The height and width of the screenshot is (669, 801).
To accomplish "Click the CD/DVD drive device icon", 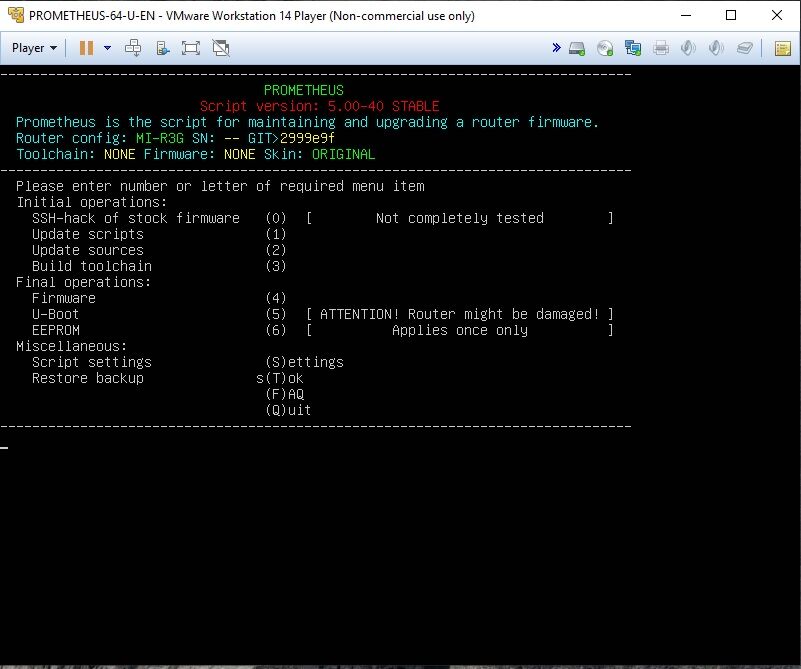I will tap(605, 49).
